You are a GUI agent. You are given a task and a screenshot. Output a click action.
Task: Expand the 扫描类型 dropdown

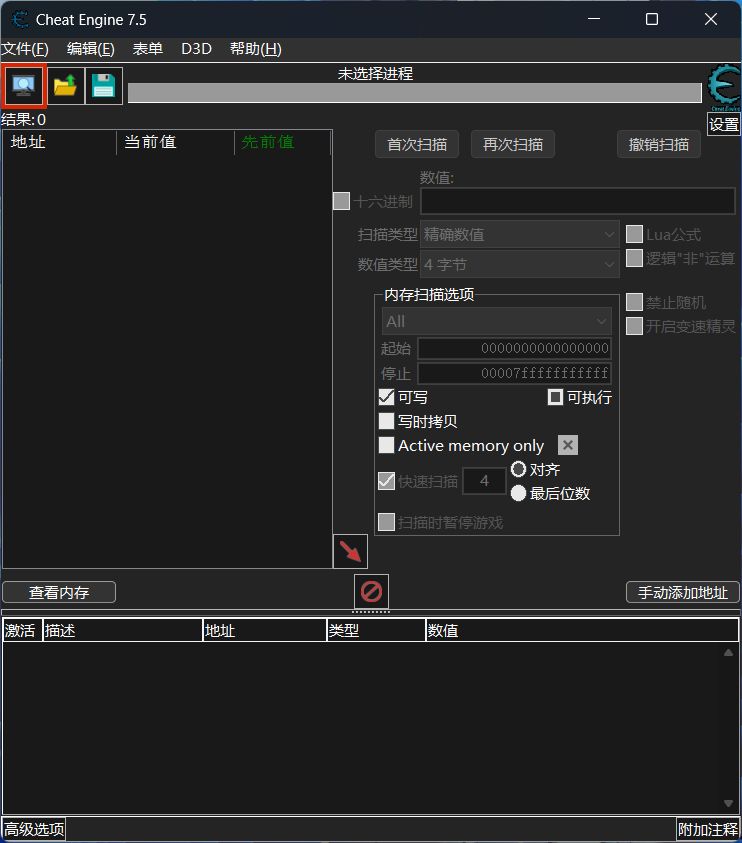point(519,234)
